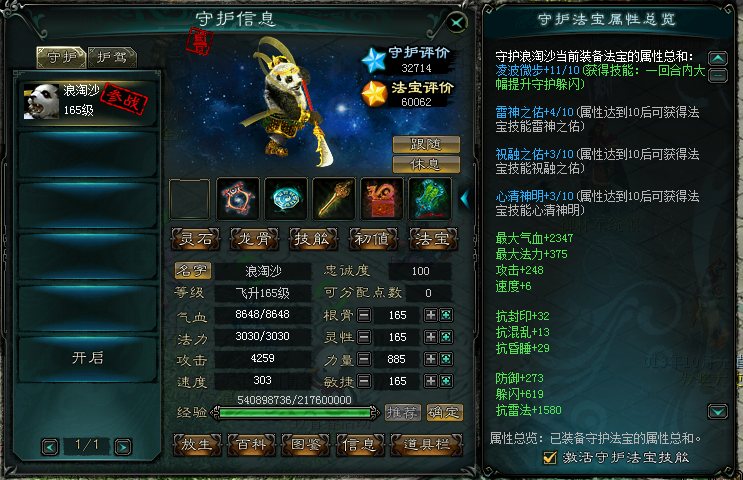Select the green jade treasure icon
This screenshot has width=743, height=480.
coord(430,199)
